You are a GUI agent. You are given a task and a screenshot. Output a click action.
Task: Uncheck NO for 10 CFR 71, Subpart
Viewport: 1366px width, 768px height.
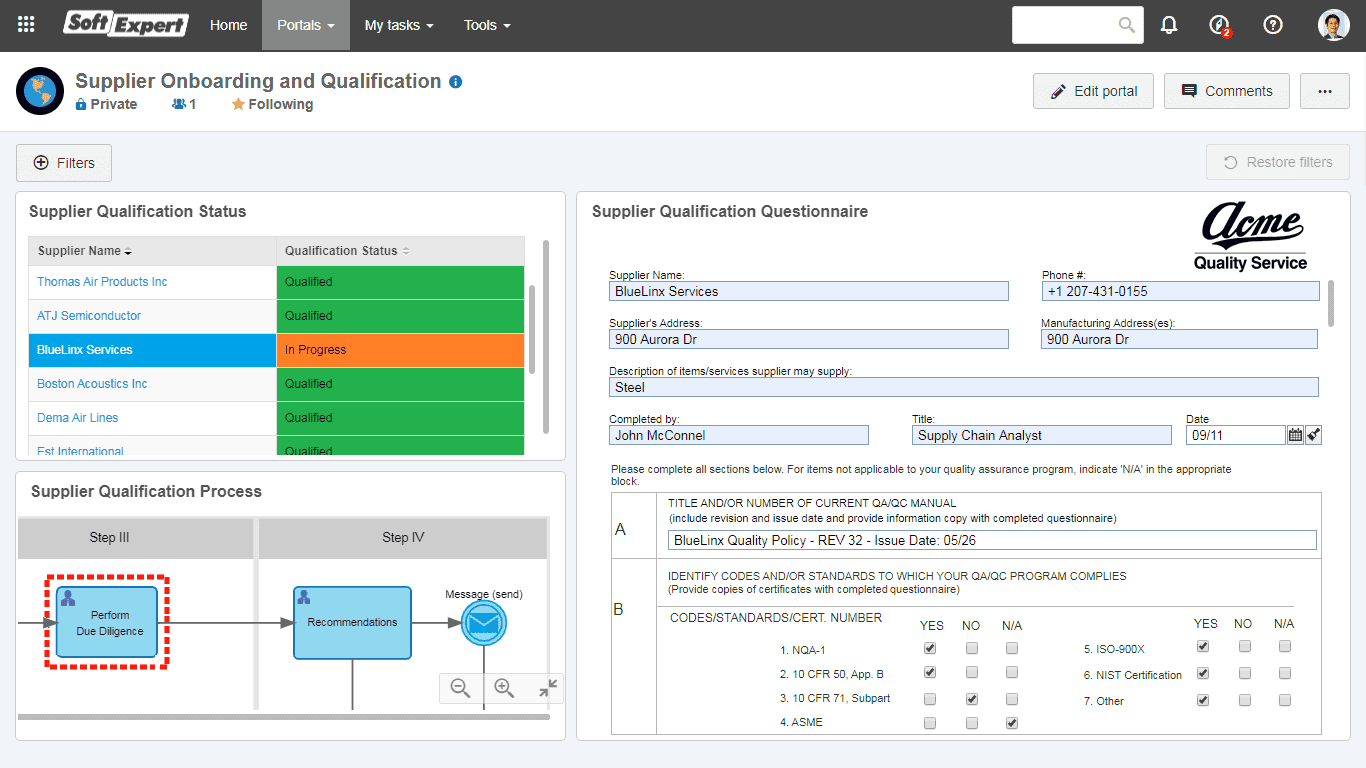[972, 698]
